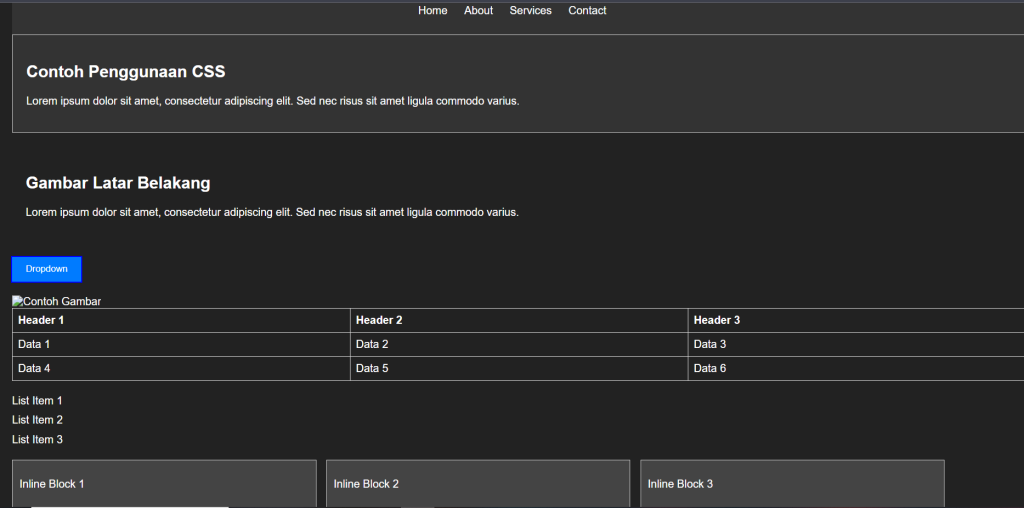Viewport: 1024px width, 508px height.
Task: Select List Item 2 in the list
Action: pyautogui.click(x=37, y=420)
